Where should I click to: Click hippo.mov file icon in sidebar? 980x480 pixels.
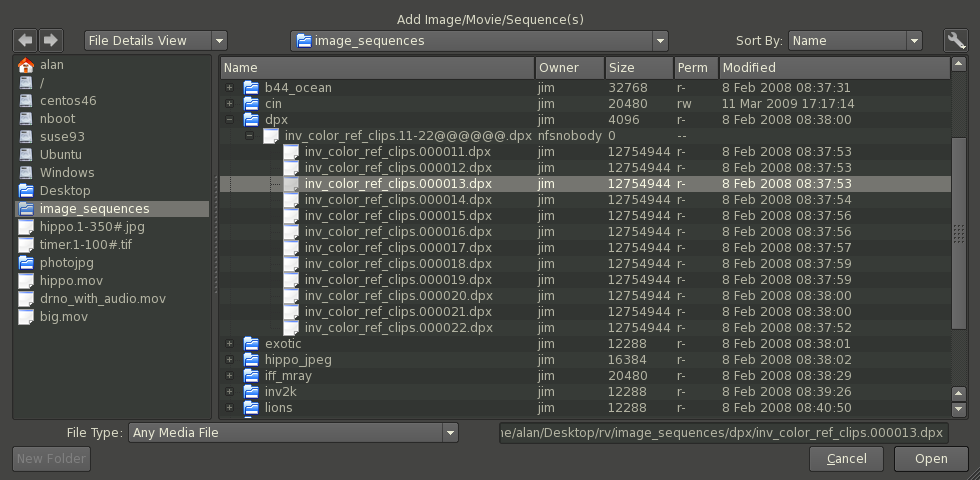pyautogui.click(x=26, y=281)
